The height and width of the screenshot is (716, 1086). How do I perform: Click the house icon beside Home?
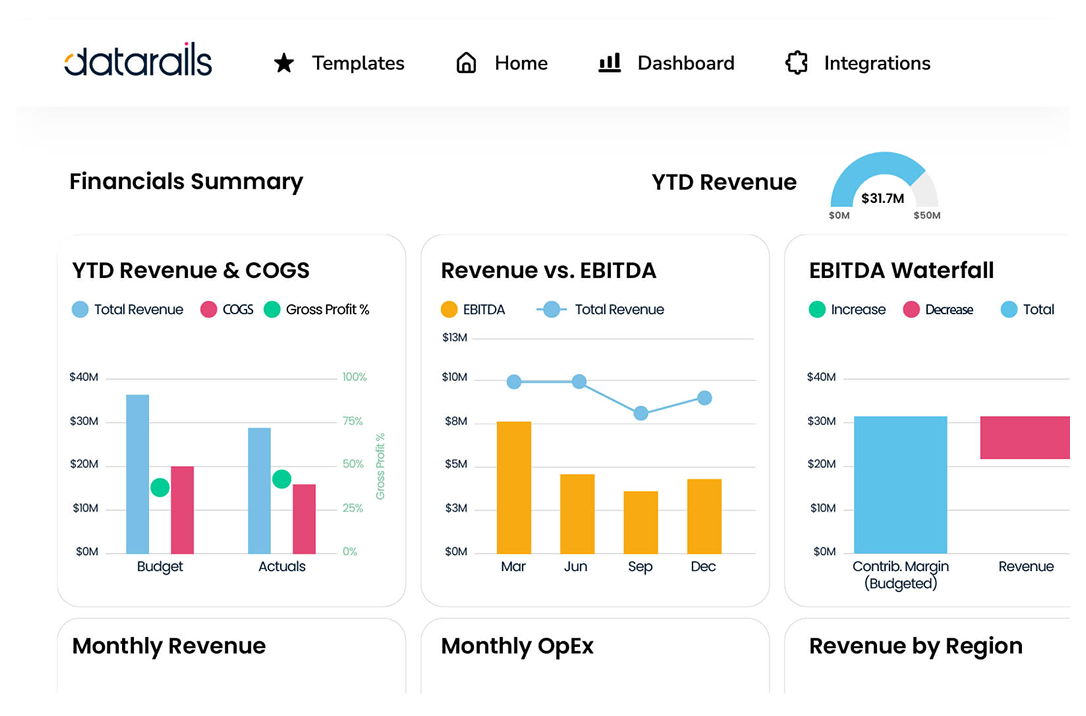tap(466, 63)
